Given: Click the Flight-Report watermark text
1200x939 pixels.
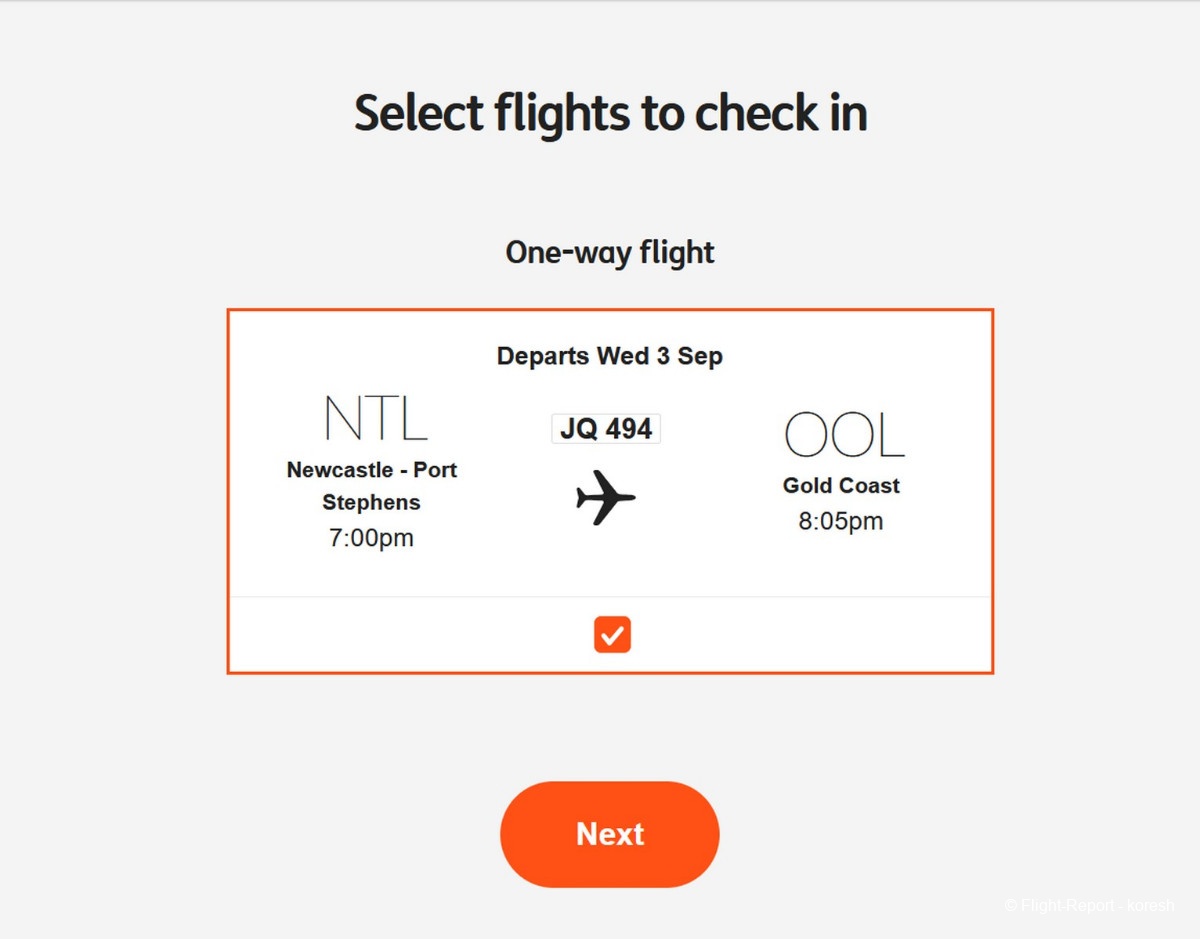Looking at the screenshot, I should (x=1089, y=906).
